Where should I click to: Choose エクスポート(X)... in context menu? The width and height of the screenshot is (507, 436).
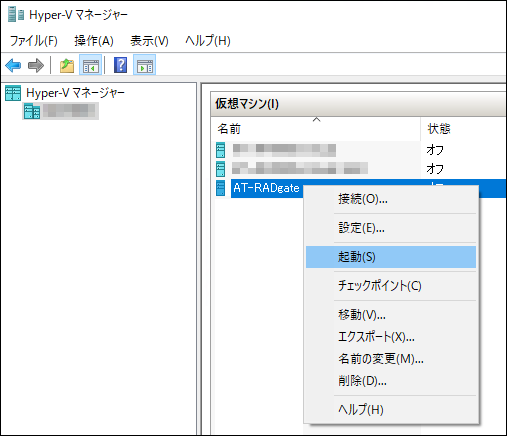pyautogui.click(x=391, y=337)
